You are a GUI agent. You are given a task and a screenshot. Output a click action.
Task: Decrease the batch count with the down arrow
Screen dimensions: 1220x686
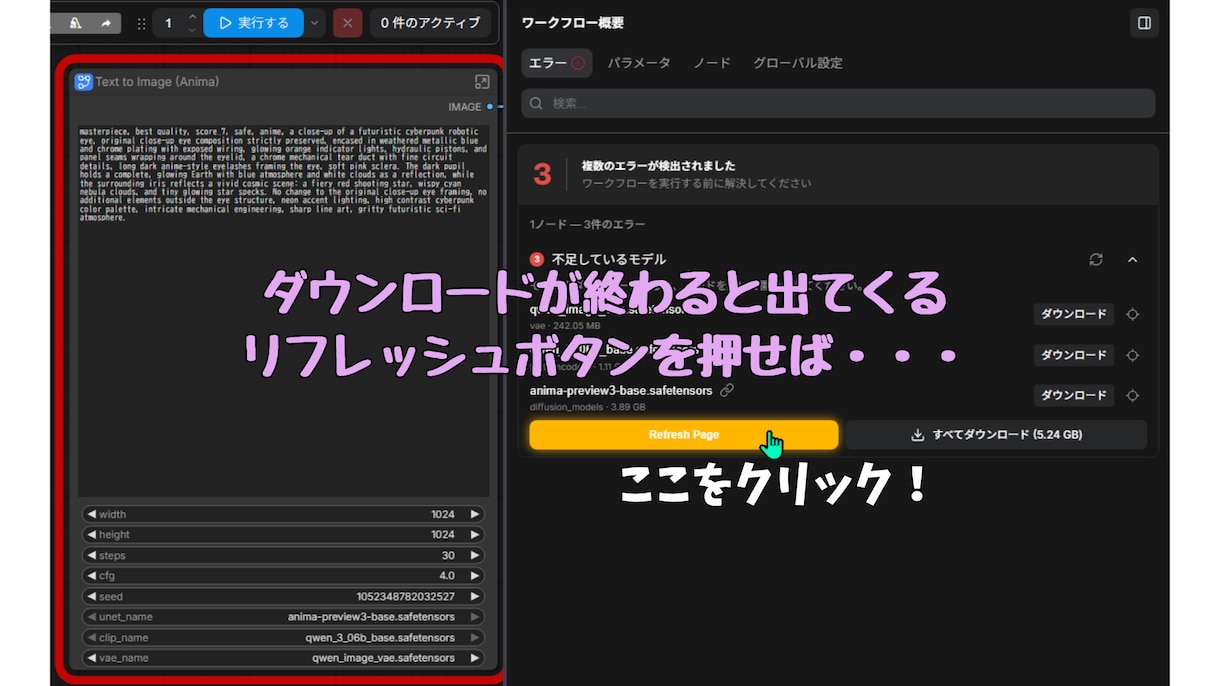(192, 30)
